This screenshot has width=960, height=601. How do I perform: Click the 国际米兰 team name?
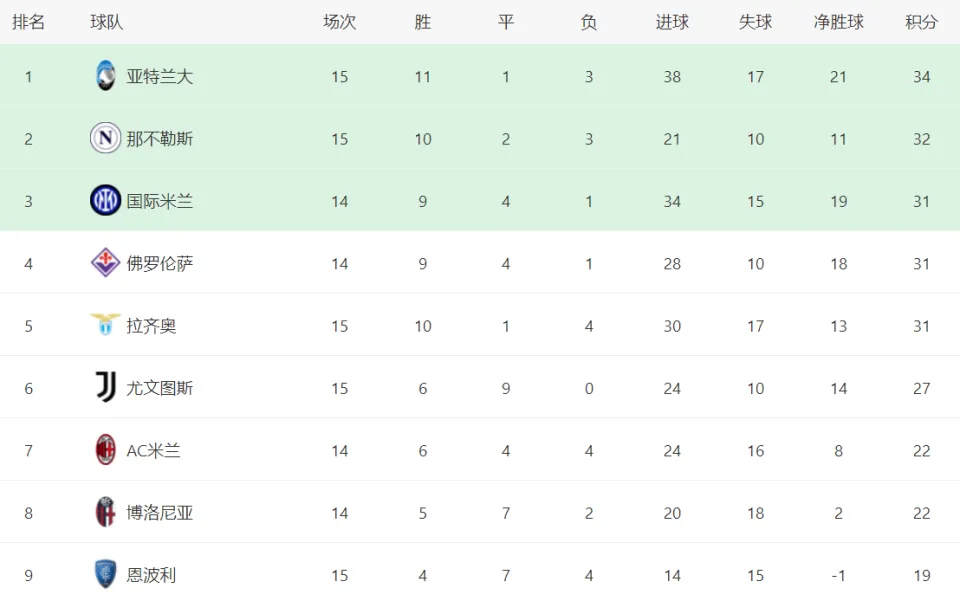point(160,201)
